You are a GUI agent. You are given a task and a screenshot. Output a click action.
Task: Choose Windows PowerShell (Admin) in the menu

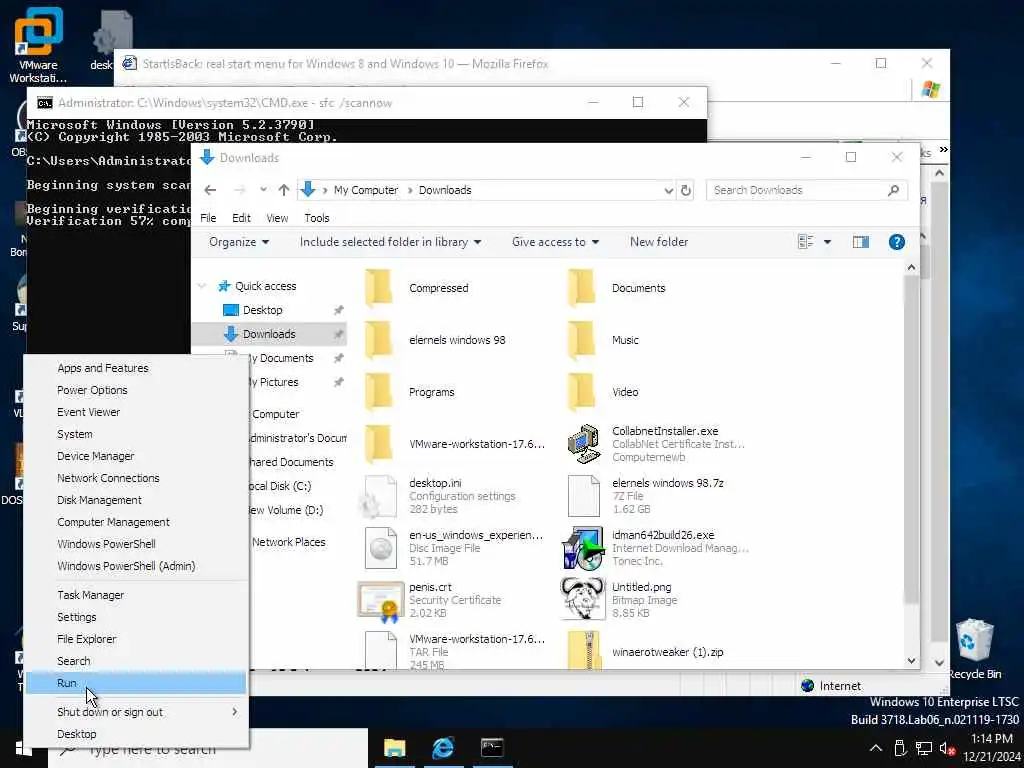click(x=136, y=566)
